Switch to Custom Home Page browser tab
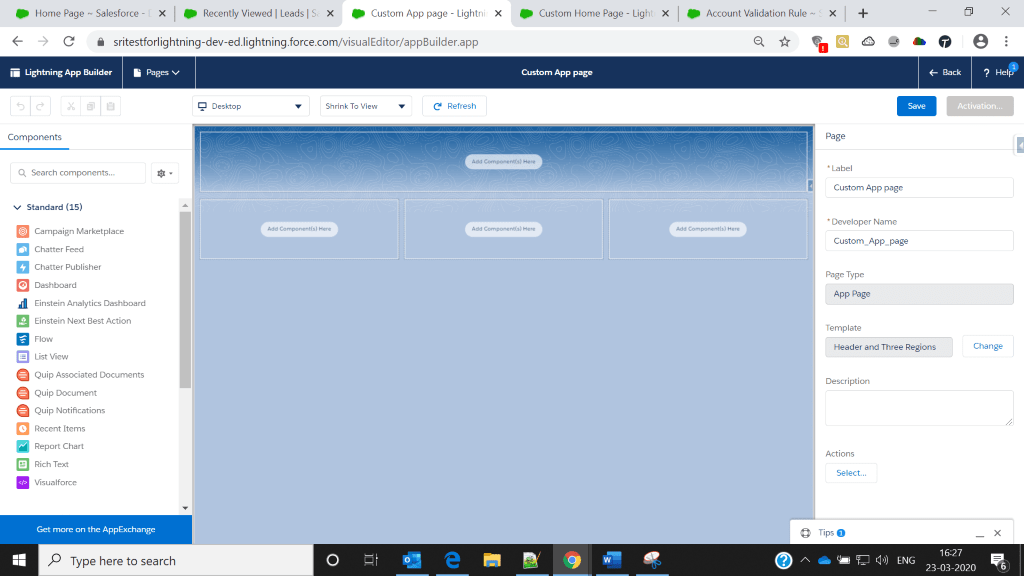This screenshot has height=576, width=1024. point(590,13)
